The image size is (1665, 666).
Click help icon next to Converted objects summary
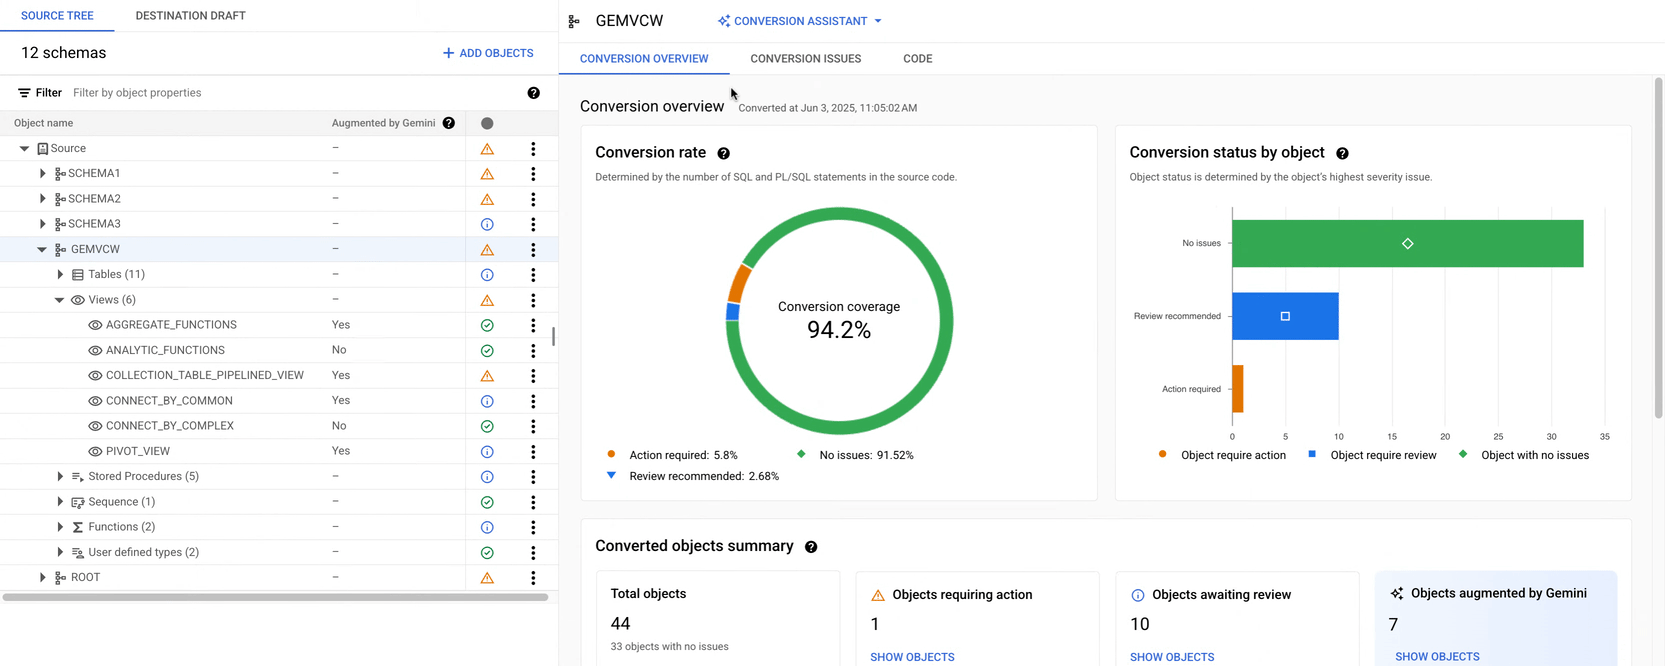pyautogui.click(x=811, y=547)
